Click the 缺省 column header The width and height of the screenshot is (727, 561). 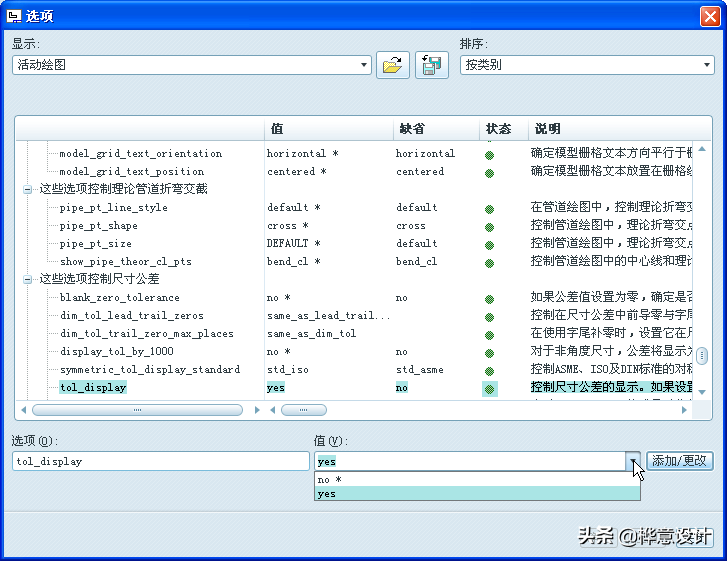coord(436,128)
